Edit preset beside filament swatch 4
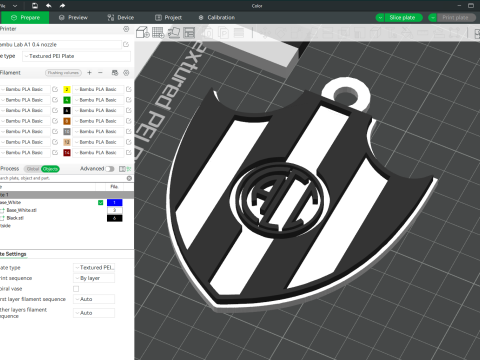Image resolution: width=480 pixels, height=360 pixels. click(55, 100)
